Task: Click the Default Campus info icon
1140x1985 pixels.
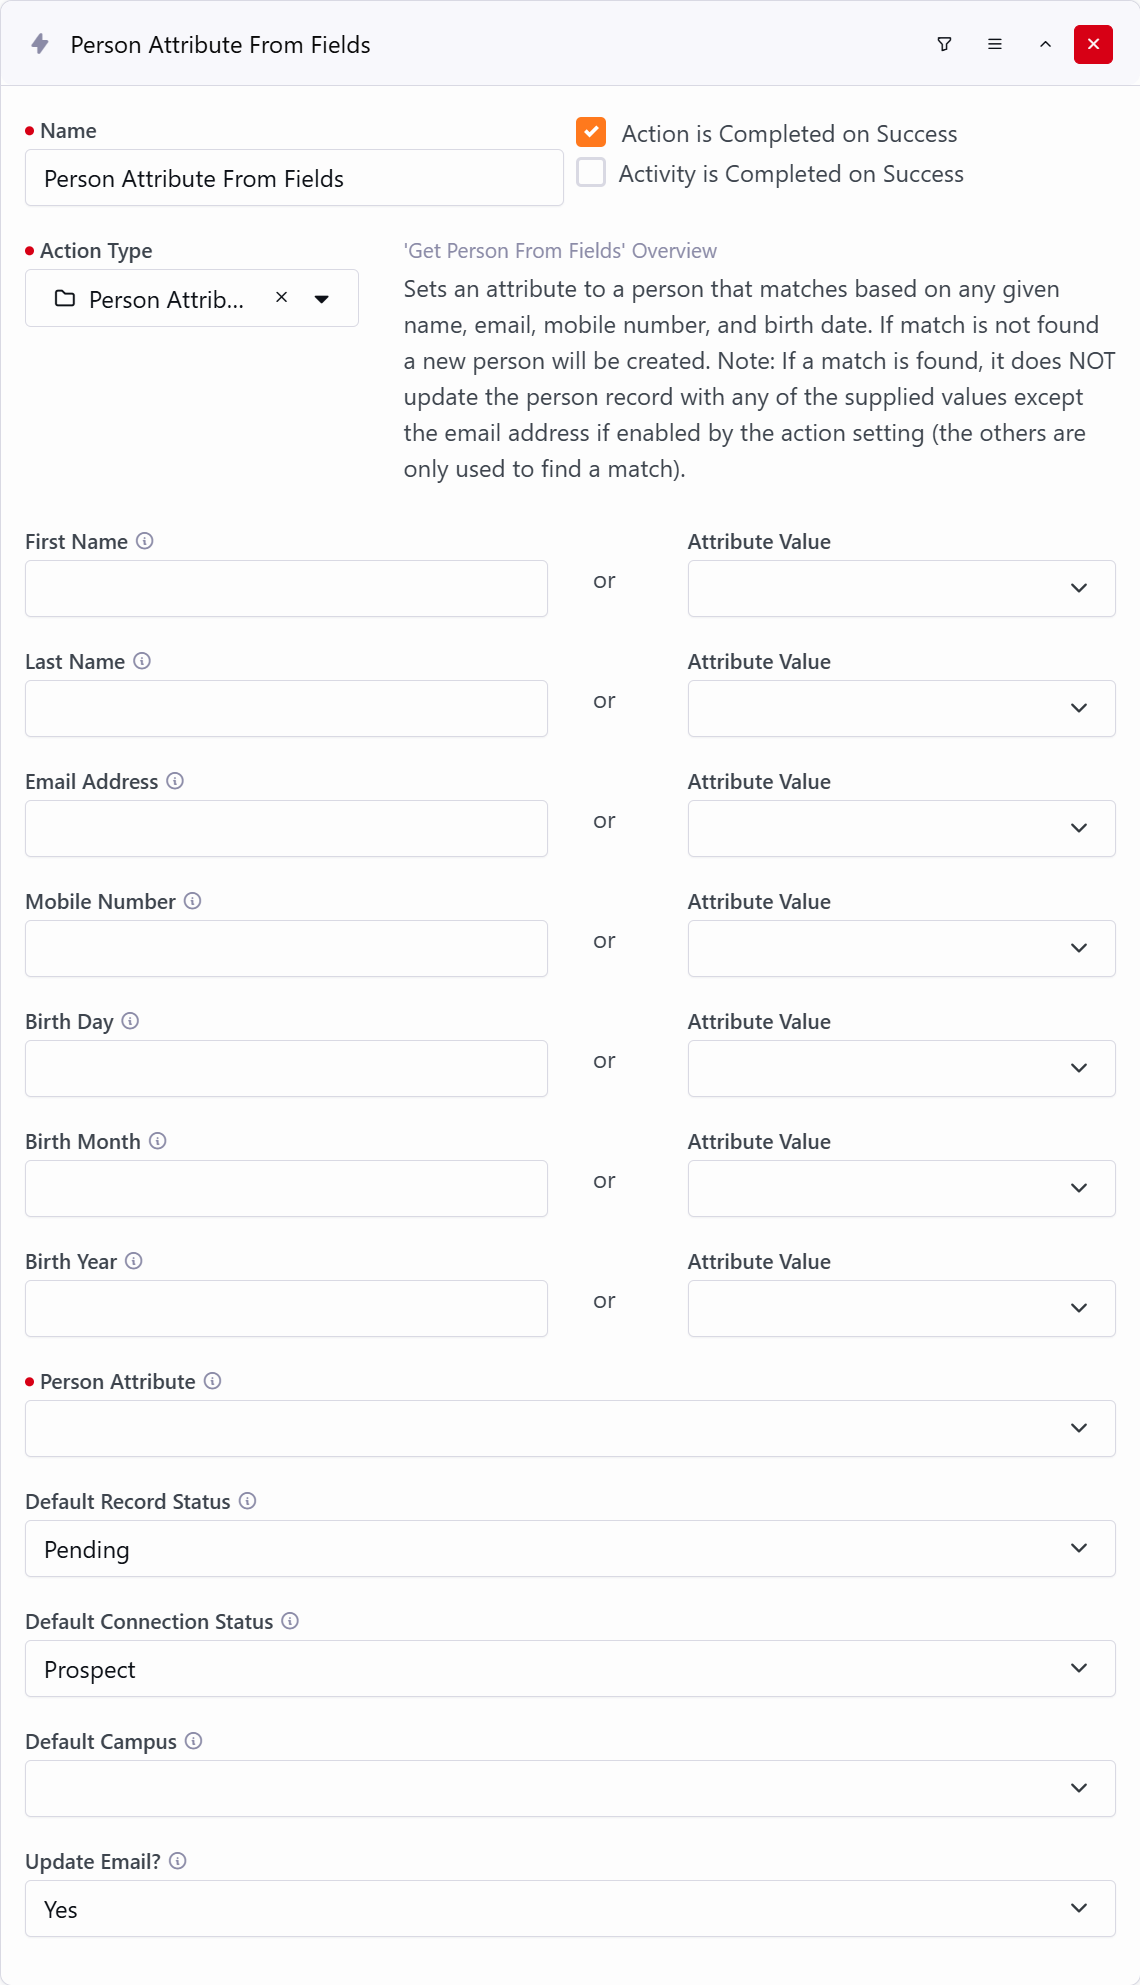Action: (x=194, y=1741)
